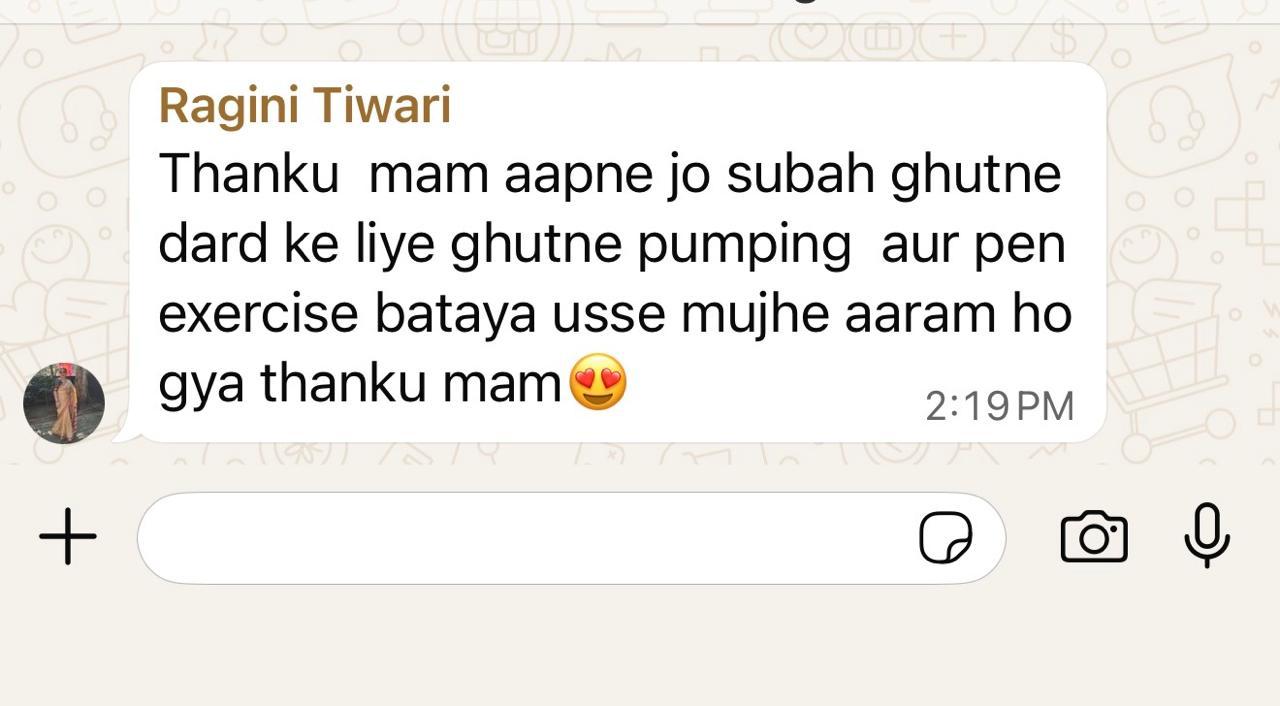The width and height of the screenshot is (1280, 706).
Task: Tap the word "exercise" in the message
Action: [258, 314]
